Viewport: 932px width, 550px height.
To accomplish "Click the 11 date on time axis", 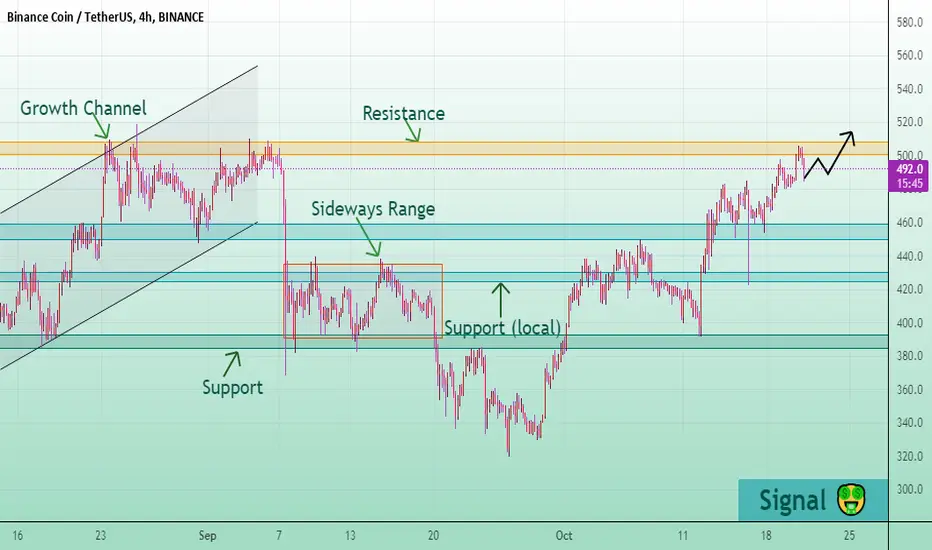I will (683, 536).
